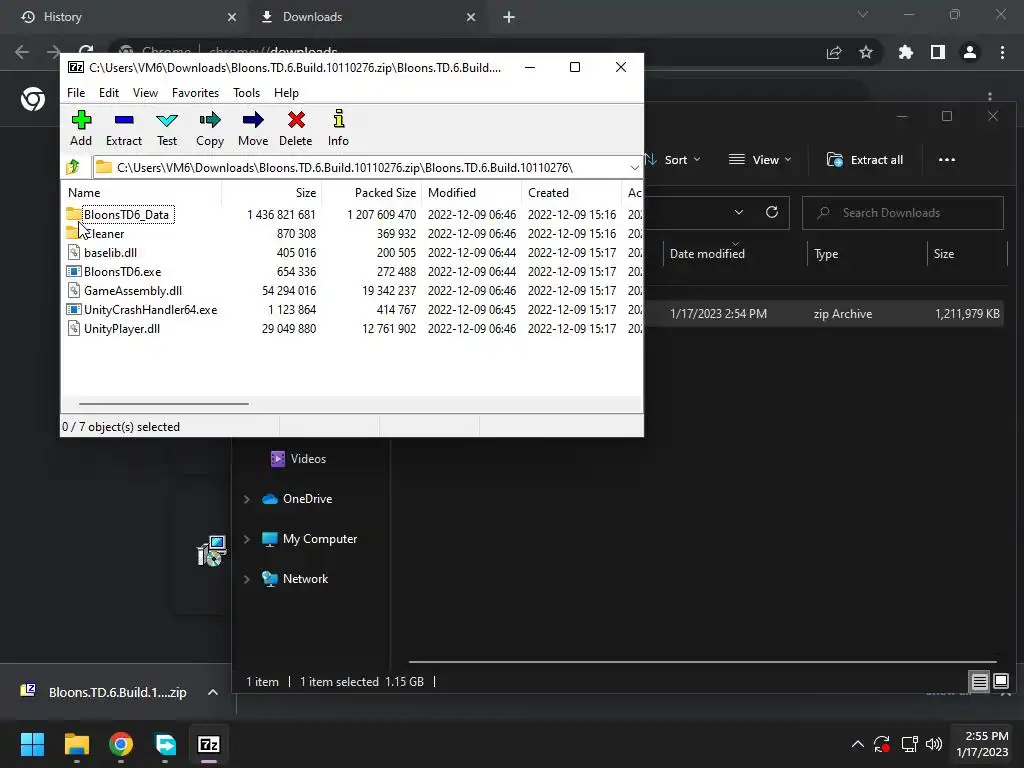Switch Explorer to details view
Image resolution: width=1024 pixels, height=768 pixels.
tap(979, 682)
